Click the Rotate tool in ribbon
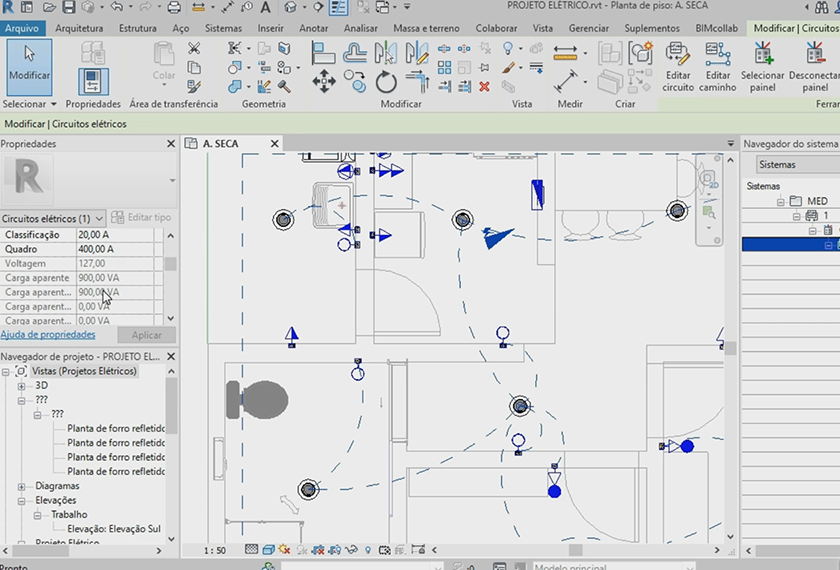840x570 pixels. (x=386, y=82)
